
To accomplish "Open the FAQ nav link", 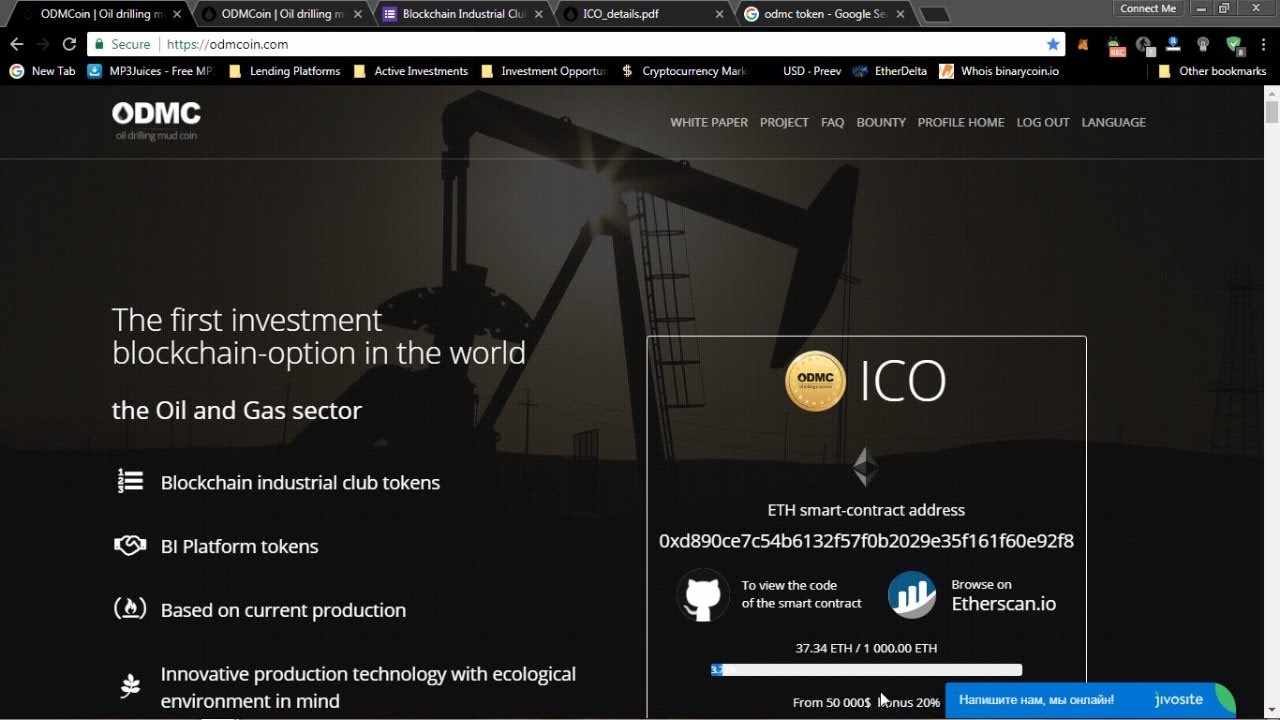I will pos(832,122).
